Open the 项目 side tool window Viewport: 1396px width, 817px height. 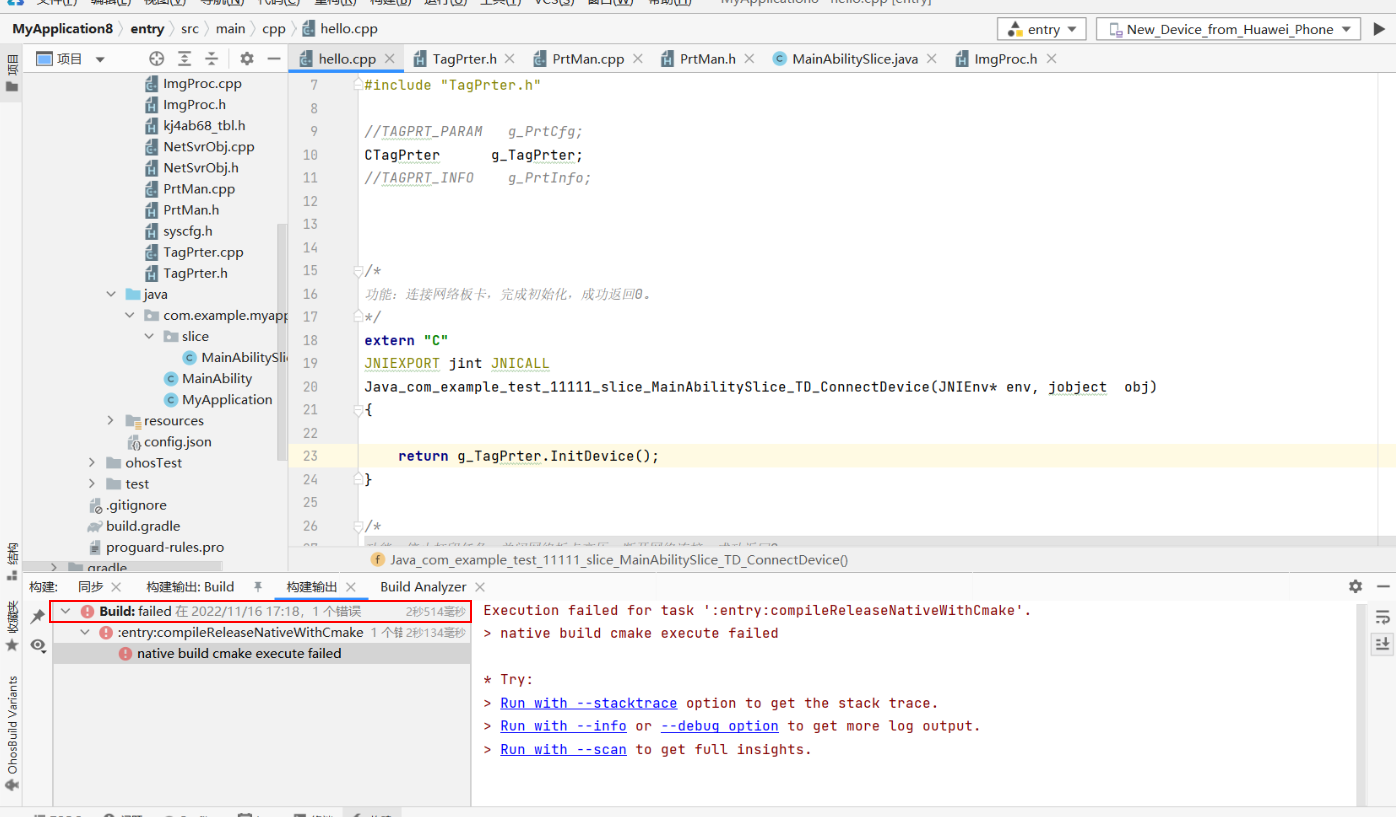(12, 74)
